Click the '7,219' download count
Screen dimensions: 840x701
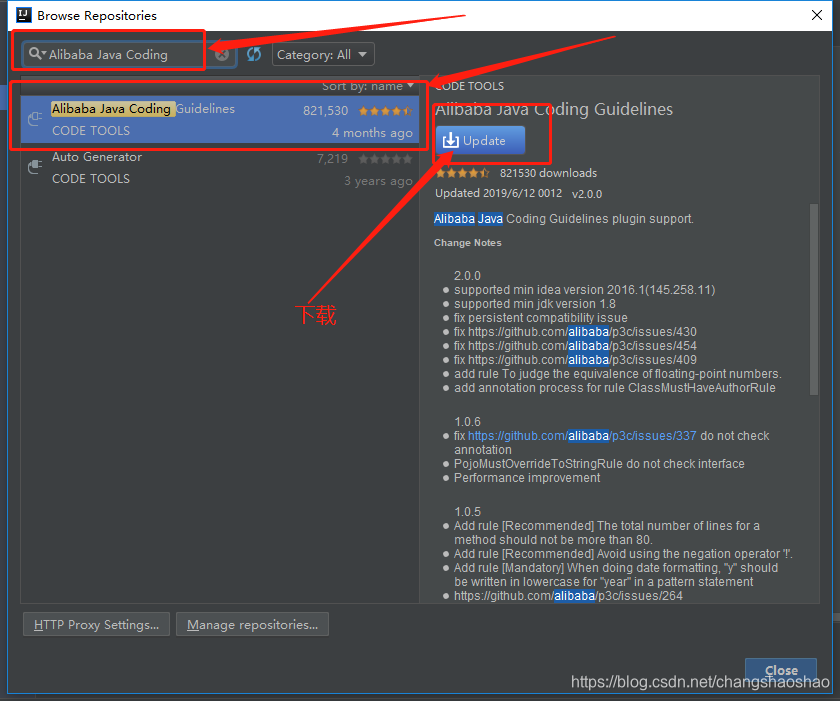(332, 159)
